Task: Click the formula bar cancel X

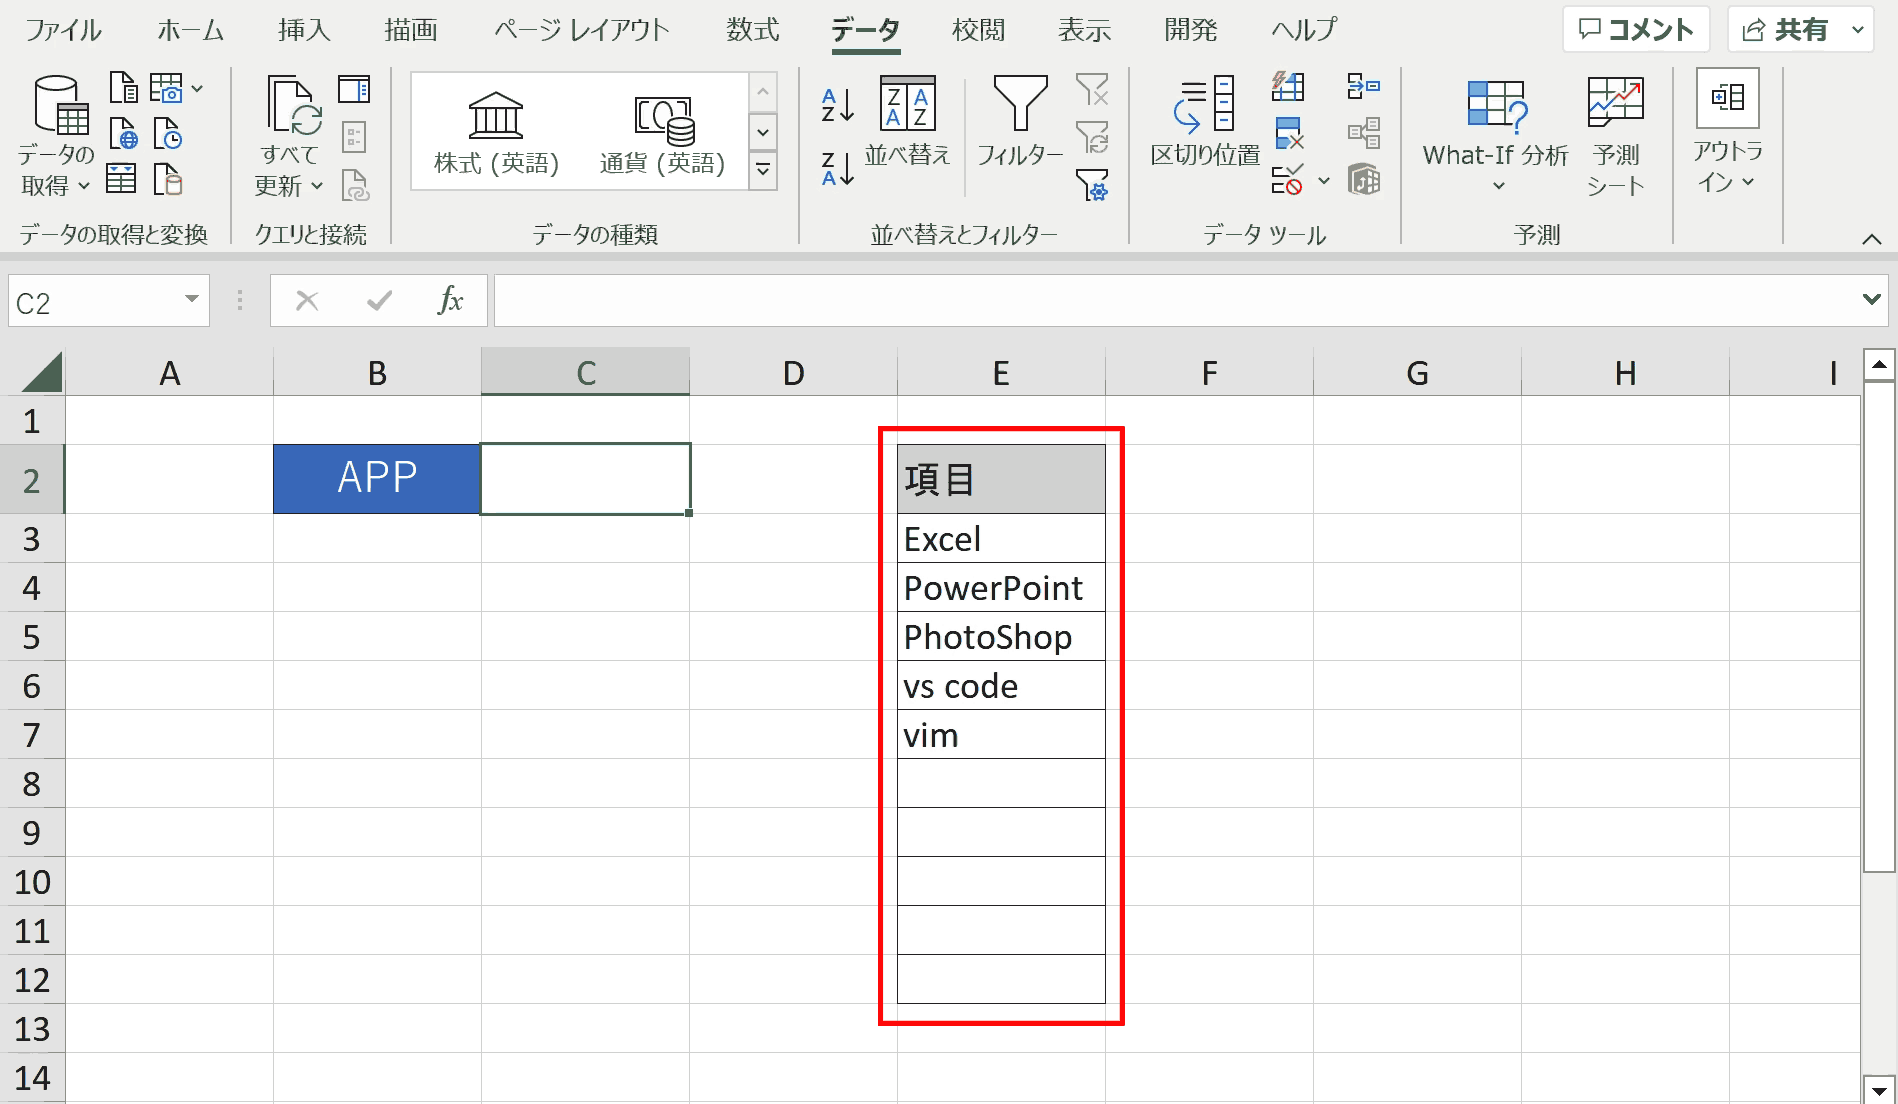Action: [x=307, y=300]
